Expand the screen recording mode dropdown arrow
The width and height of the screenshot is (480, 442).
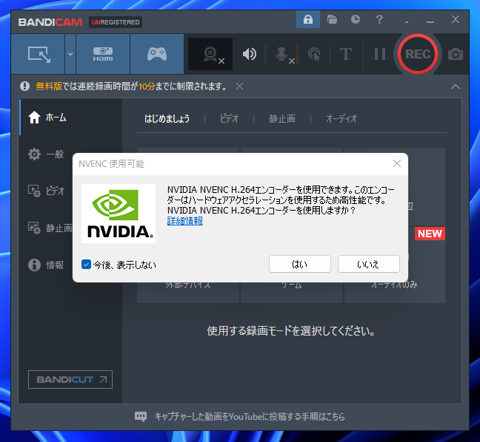[x=70, y=54]
